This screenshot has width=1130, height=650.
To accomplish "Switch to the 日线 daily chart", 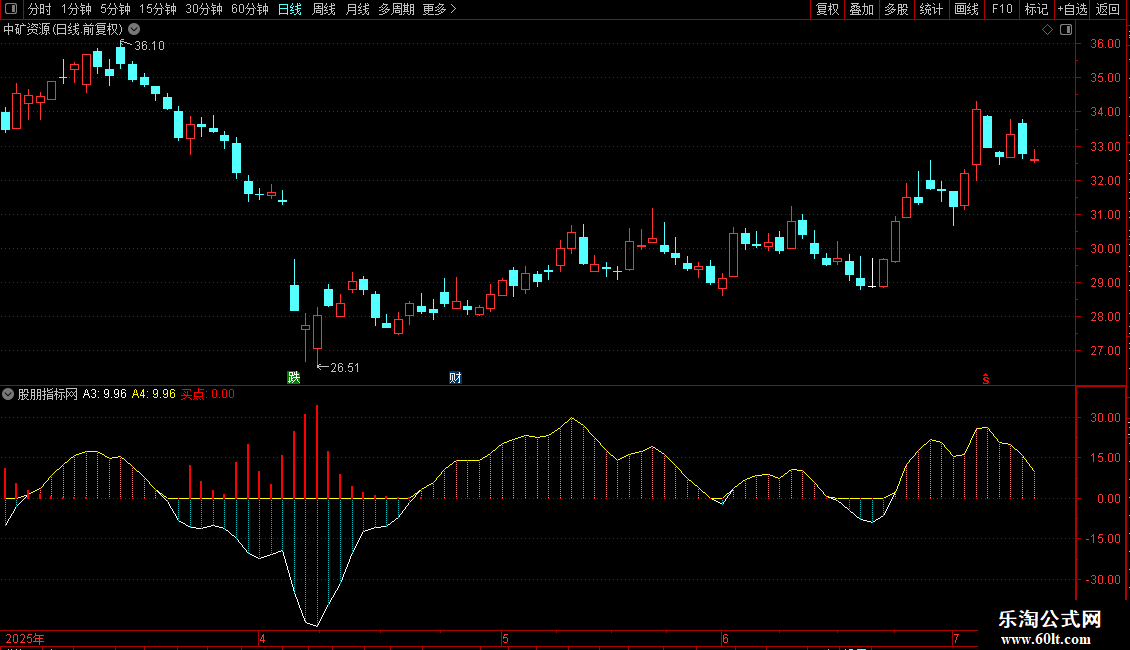I will point(290,9).
